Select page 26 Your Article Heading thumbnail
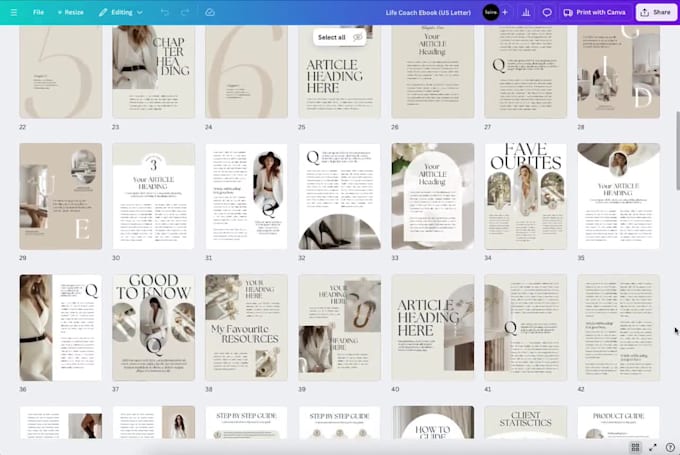 [x=433, y=72]
